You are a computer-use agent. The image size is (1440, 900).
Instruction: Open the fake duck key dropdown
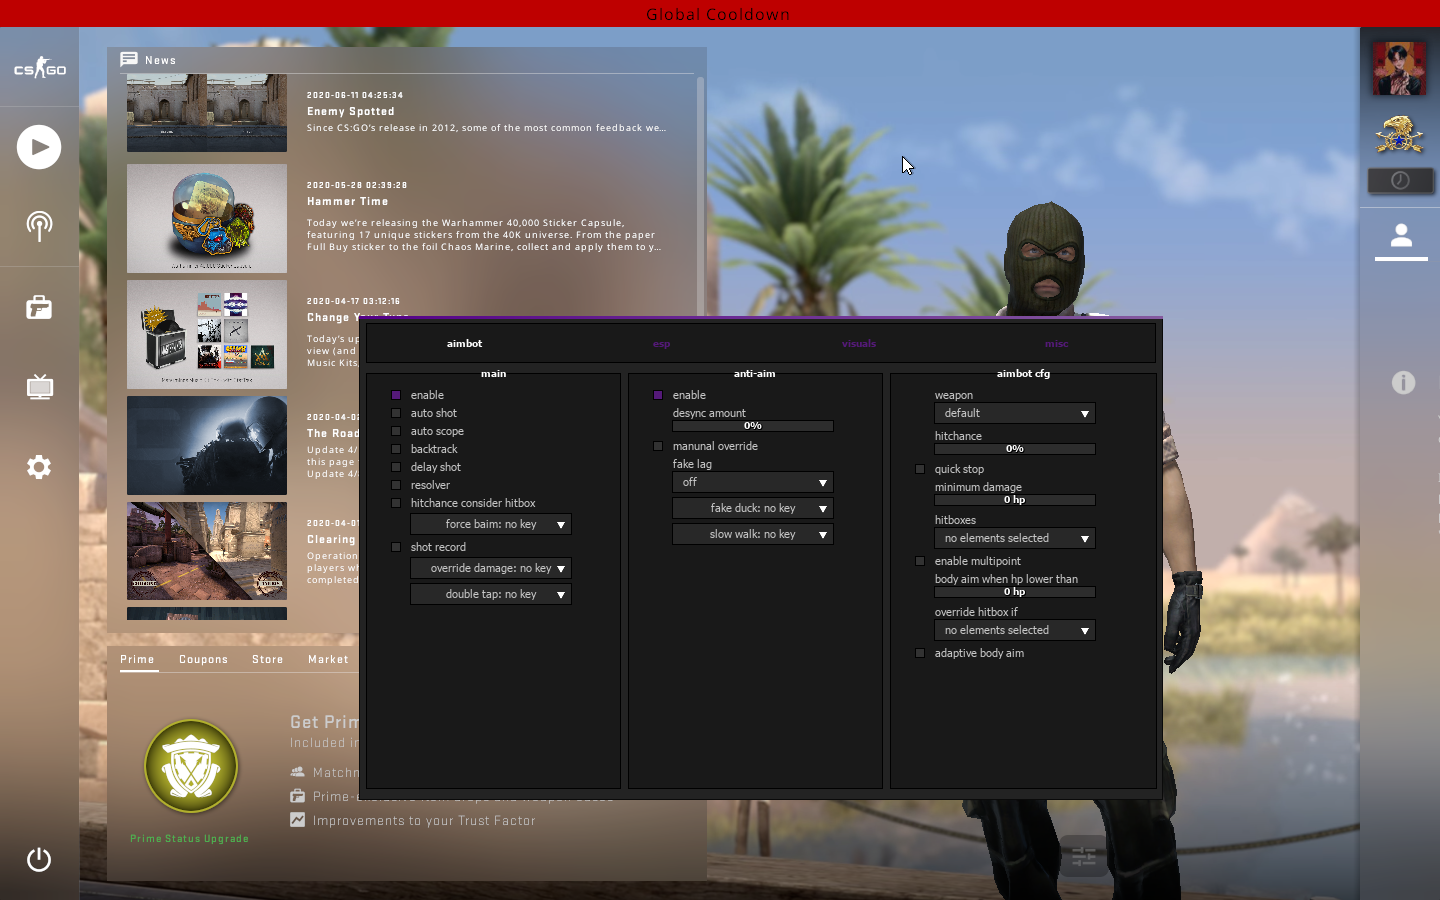[x=753, y=508]
